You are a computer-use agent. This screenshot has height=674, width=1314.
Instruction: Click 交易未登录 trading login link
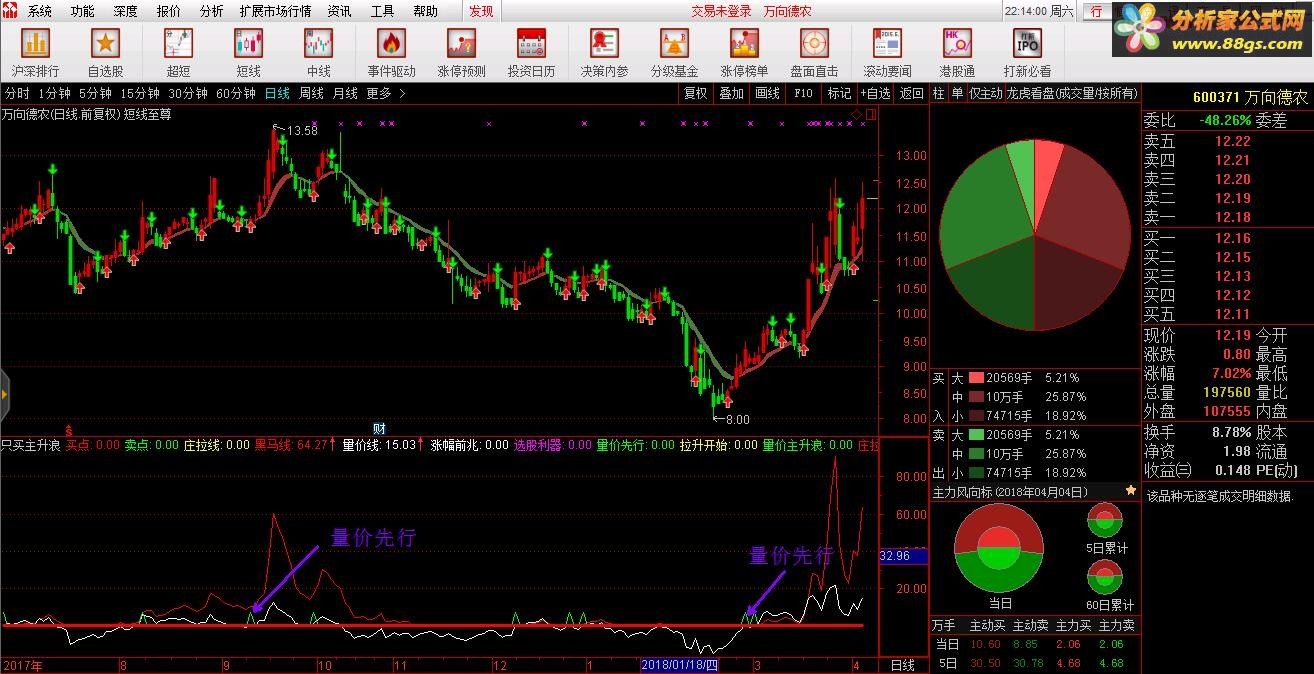tap(721, 11)
